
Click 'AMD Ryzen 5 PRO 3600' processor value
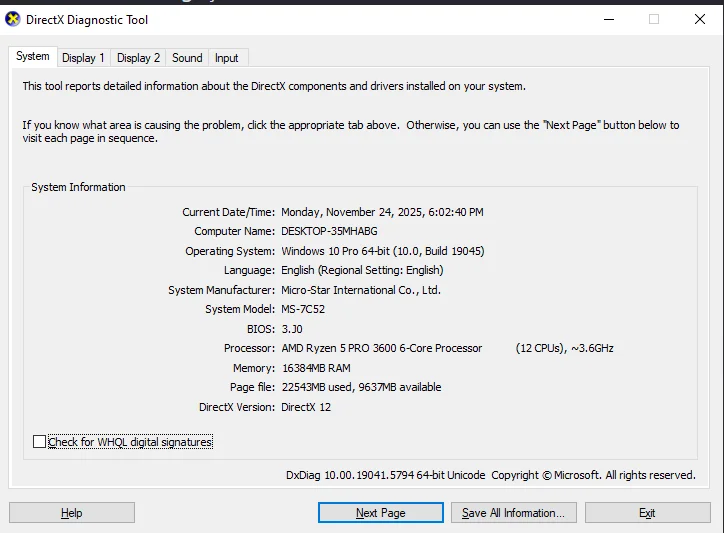tap(339, 348)
